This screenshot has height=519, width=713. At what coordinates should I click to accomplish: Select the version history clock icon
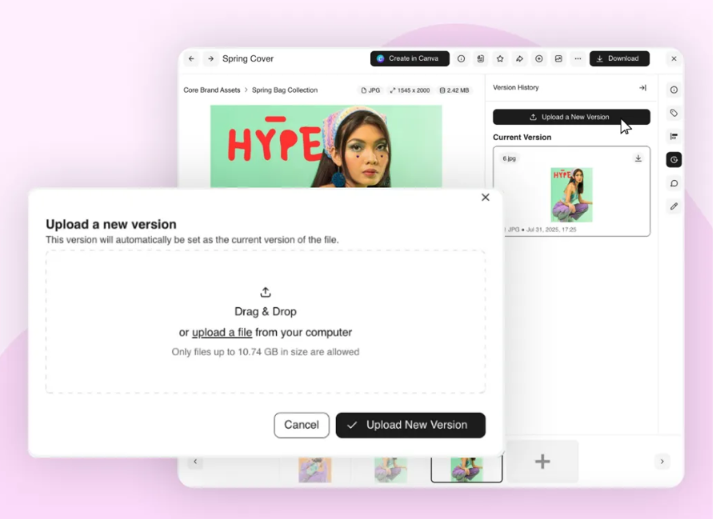674,160
